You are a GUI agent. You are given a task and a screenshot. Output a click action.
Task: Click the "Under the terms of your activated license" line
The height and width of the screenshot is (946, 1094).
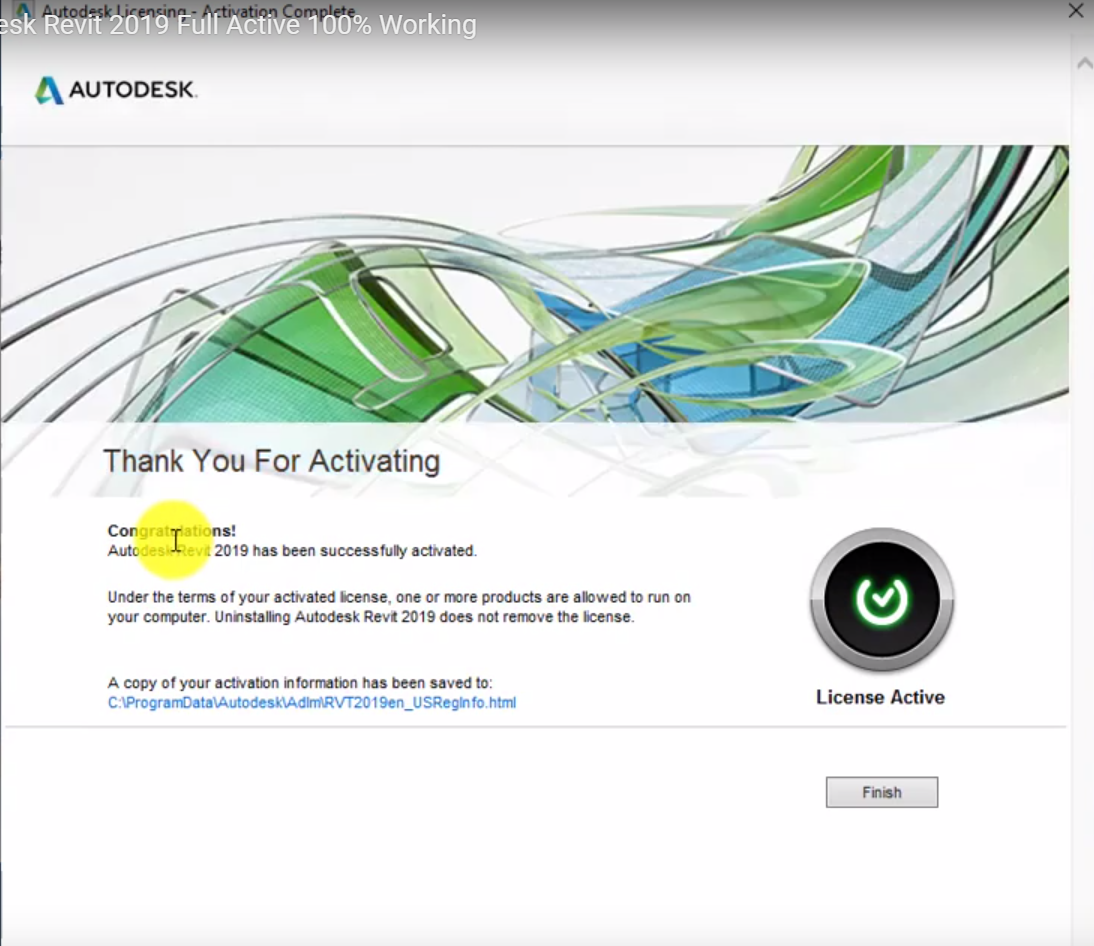399,597
